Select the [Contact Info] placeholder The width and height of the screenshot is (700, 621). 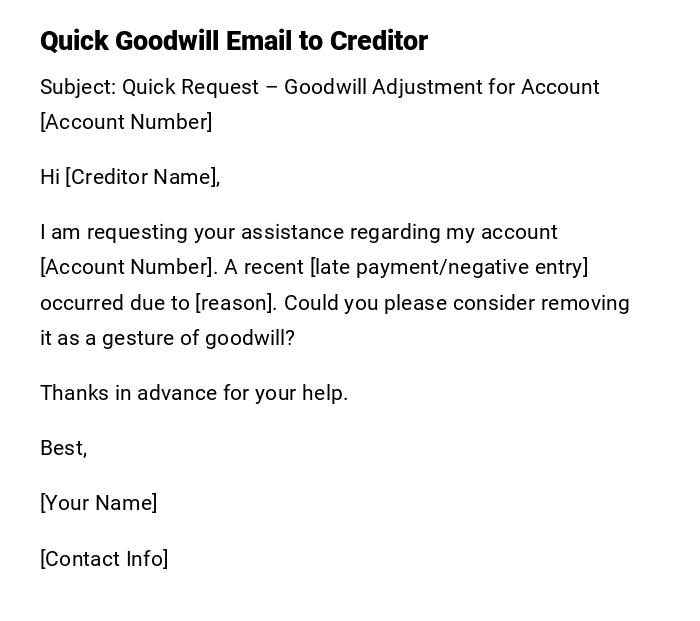[104, 559]
